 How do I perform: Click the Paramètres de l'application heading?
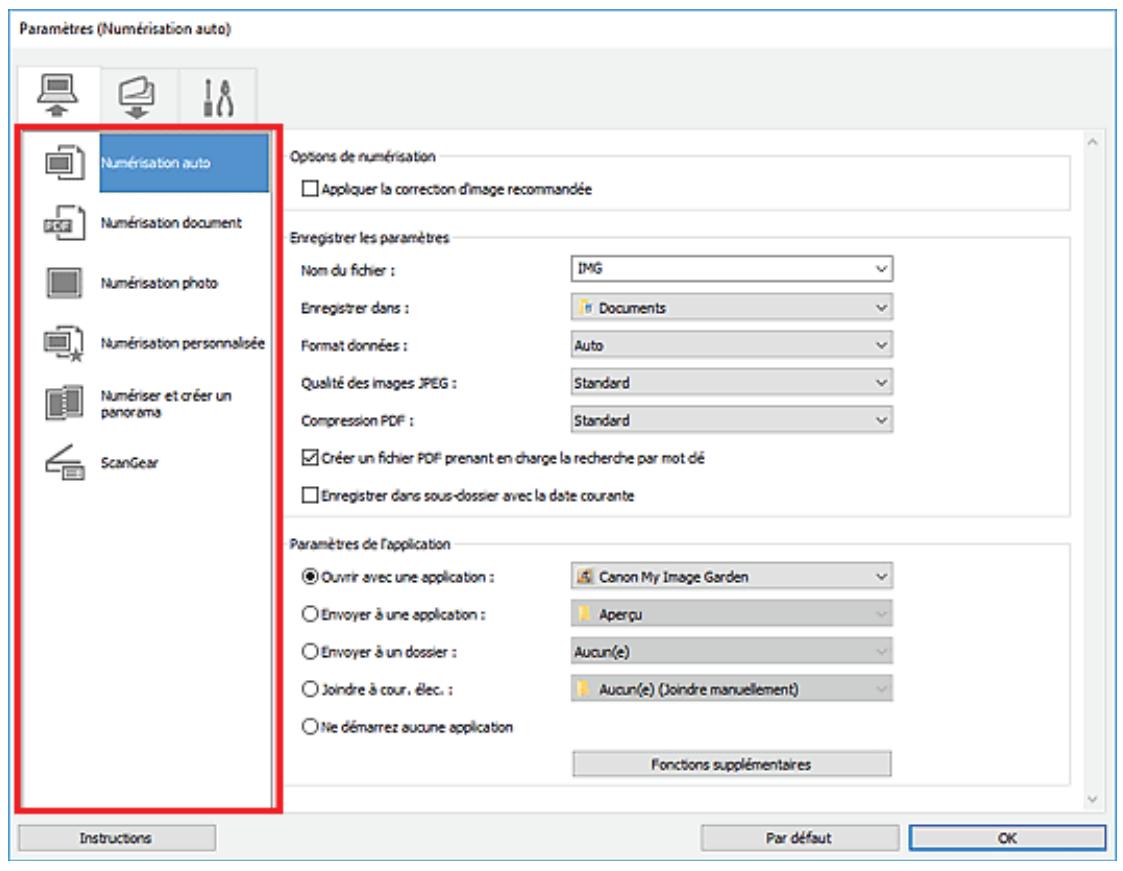pyautogui.click(x=370, y=544)
